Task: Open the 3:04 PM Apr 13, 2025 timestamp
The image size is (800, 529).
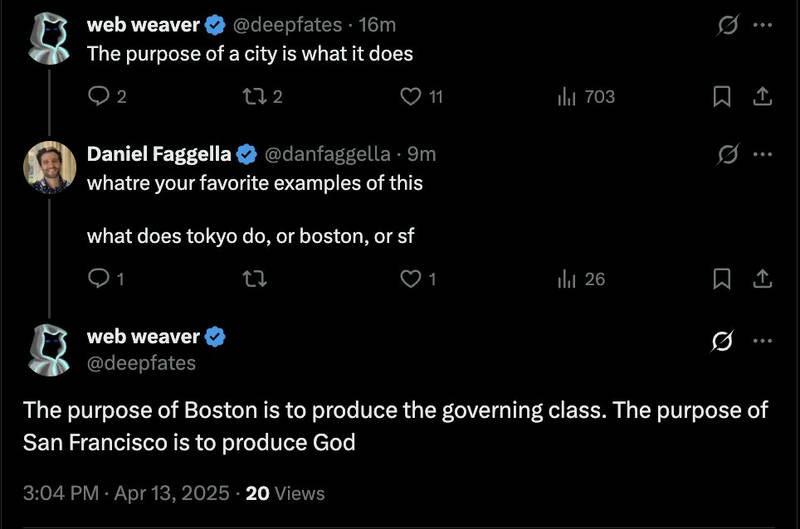Action: pyautogui.click(x=126, y=493)
